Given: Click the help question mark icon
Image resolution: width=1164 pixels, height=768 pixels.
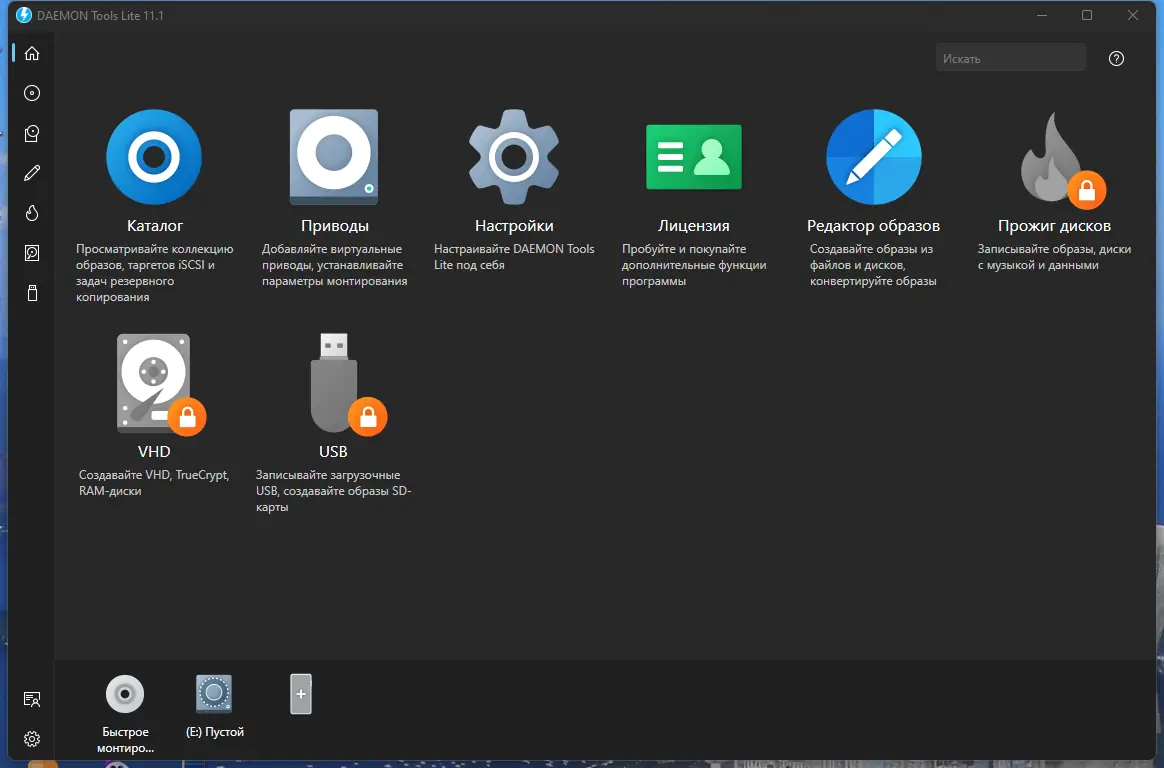Looking at the screenshot, I should coord(1116,59).
